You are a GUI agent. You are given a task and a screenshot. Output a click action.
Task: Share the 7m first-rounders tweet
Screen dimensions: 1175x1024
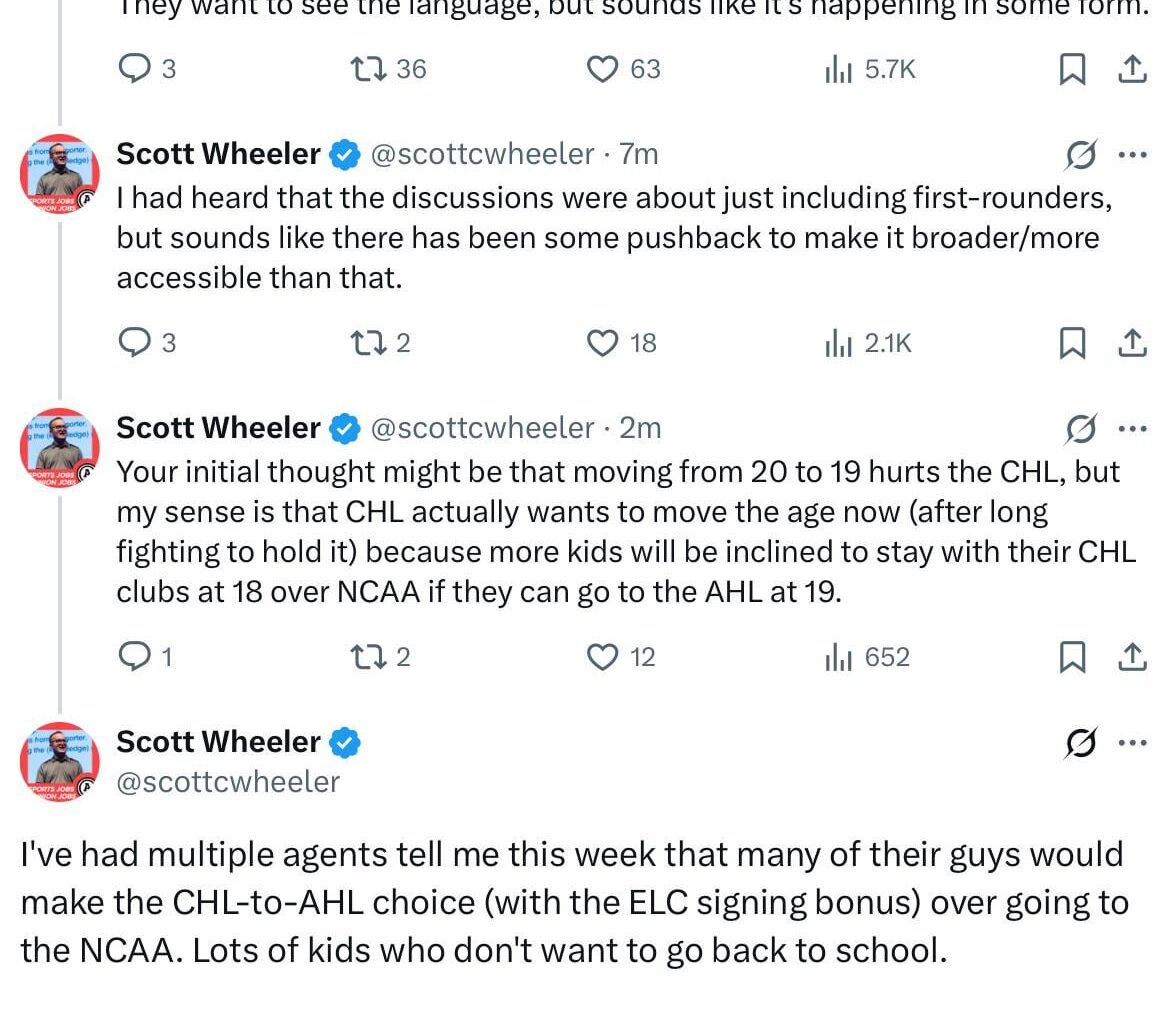click(x=1131, y=343)
